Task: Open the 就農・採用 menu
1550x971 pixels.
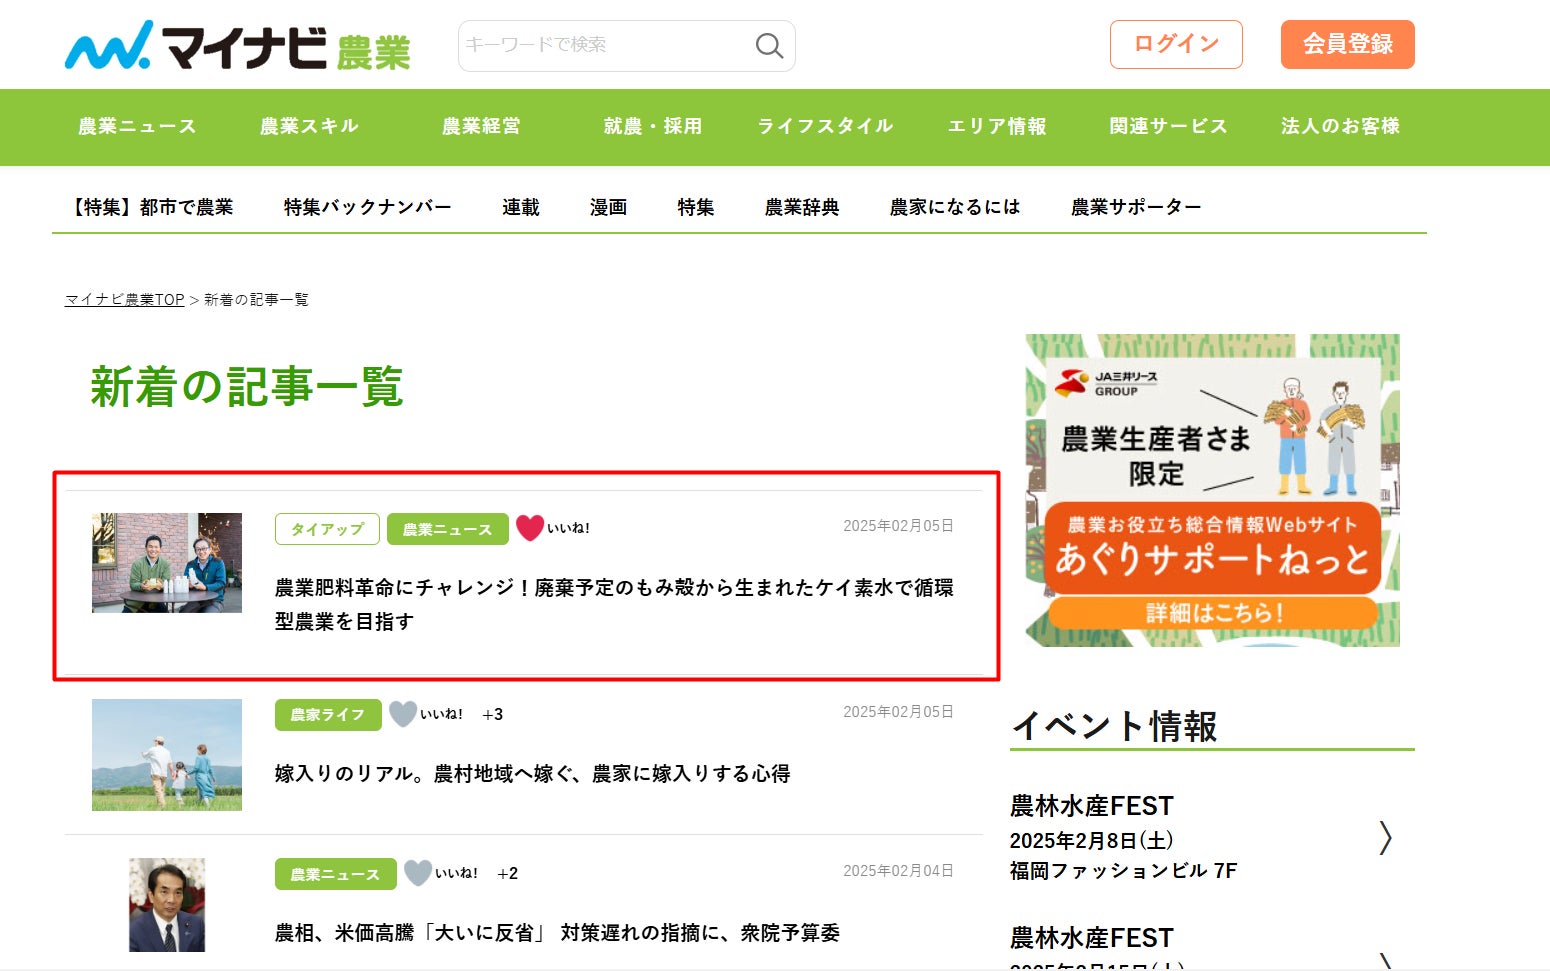Action: point(652,126)
